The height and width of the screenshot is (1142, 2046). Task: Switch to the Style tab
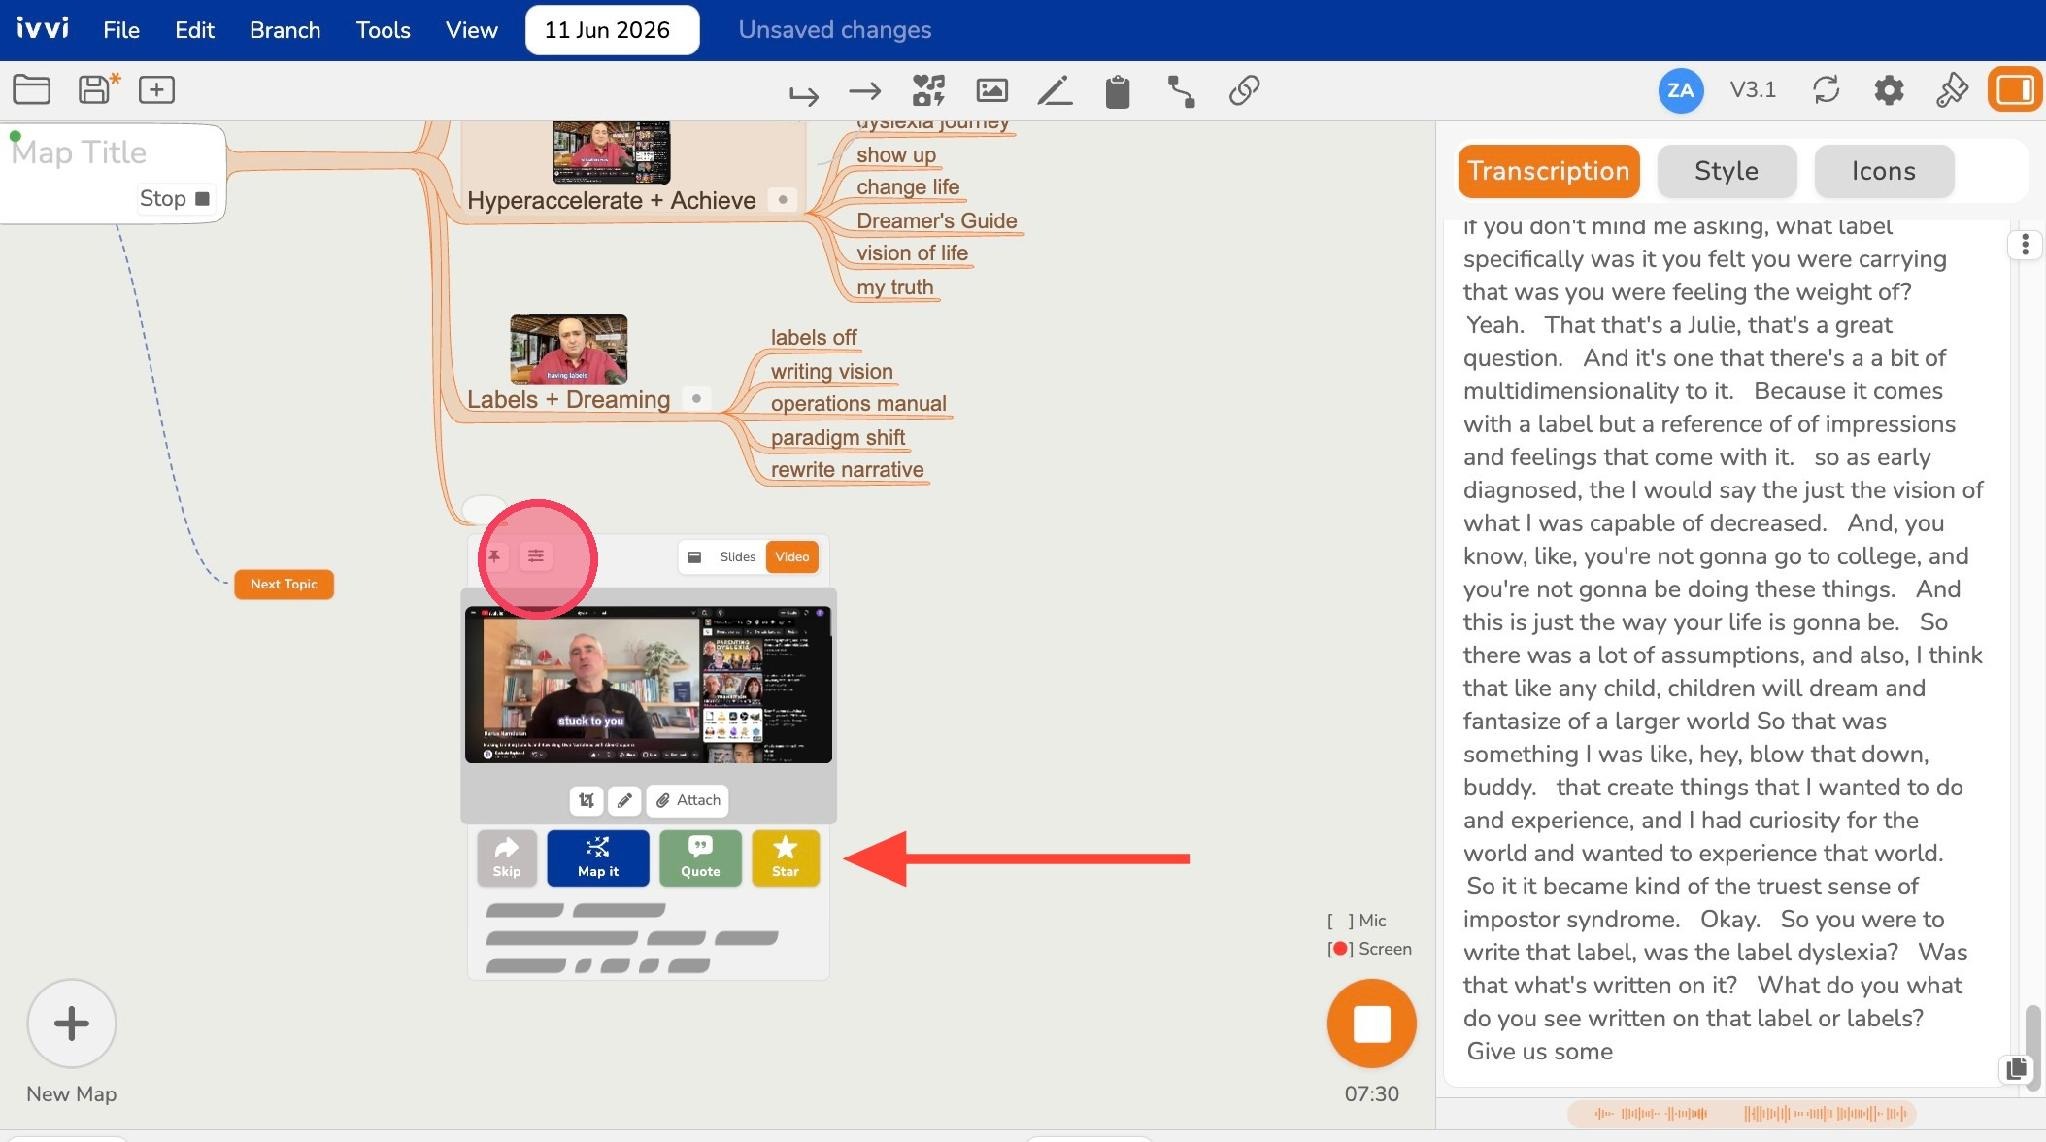click(1726, 171)
